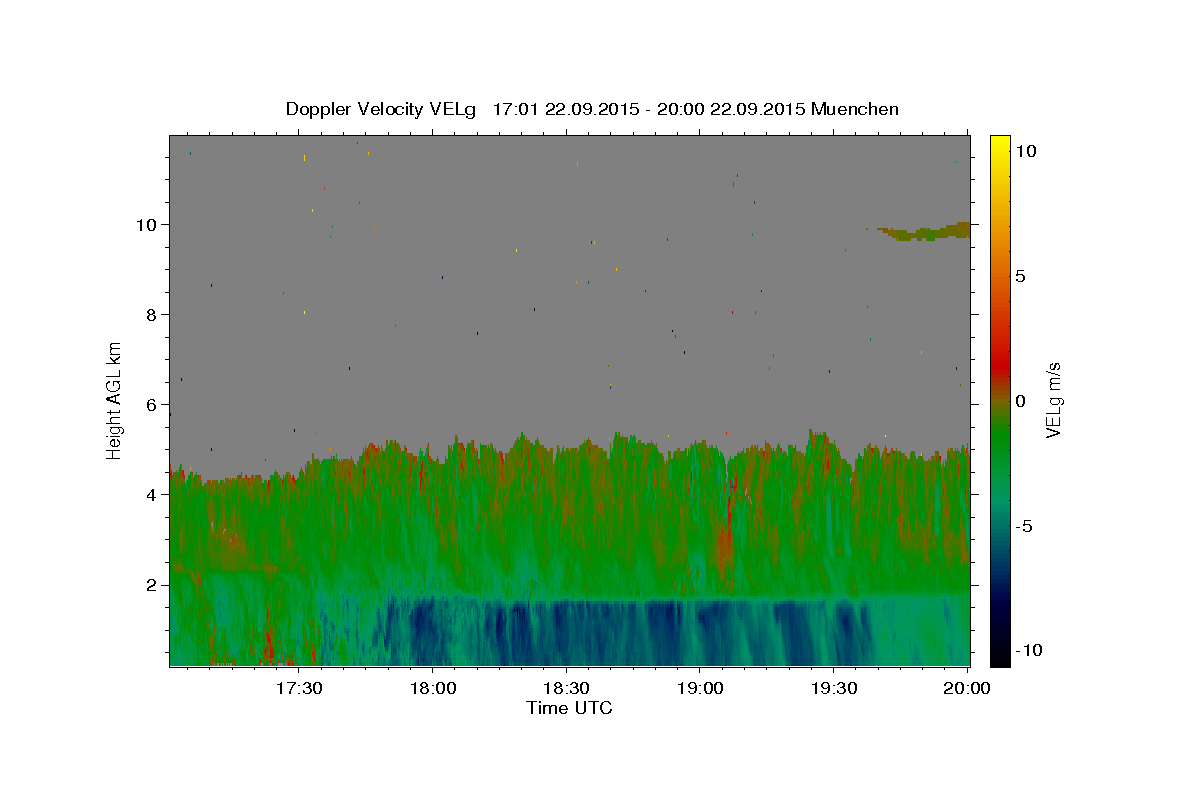This screenshot has width=1200, height=800.
Task: Click the 'Muenchen' station name in title
Action: coord(855,109)
